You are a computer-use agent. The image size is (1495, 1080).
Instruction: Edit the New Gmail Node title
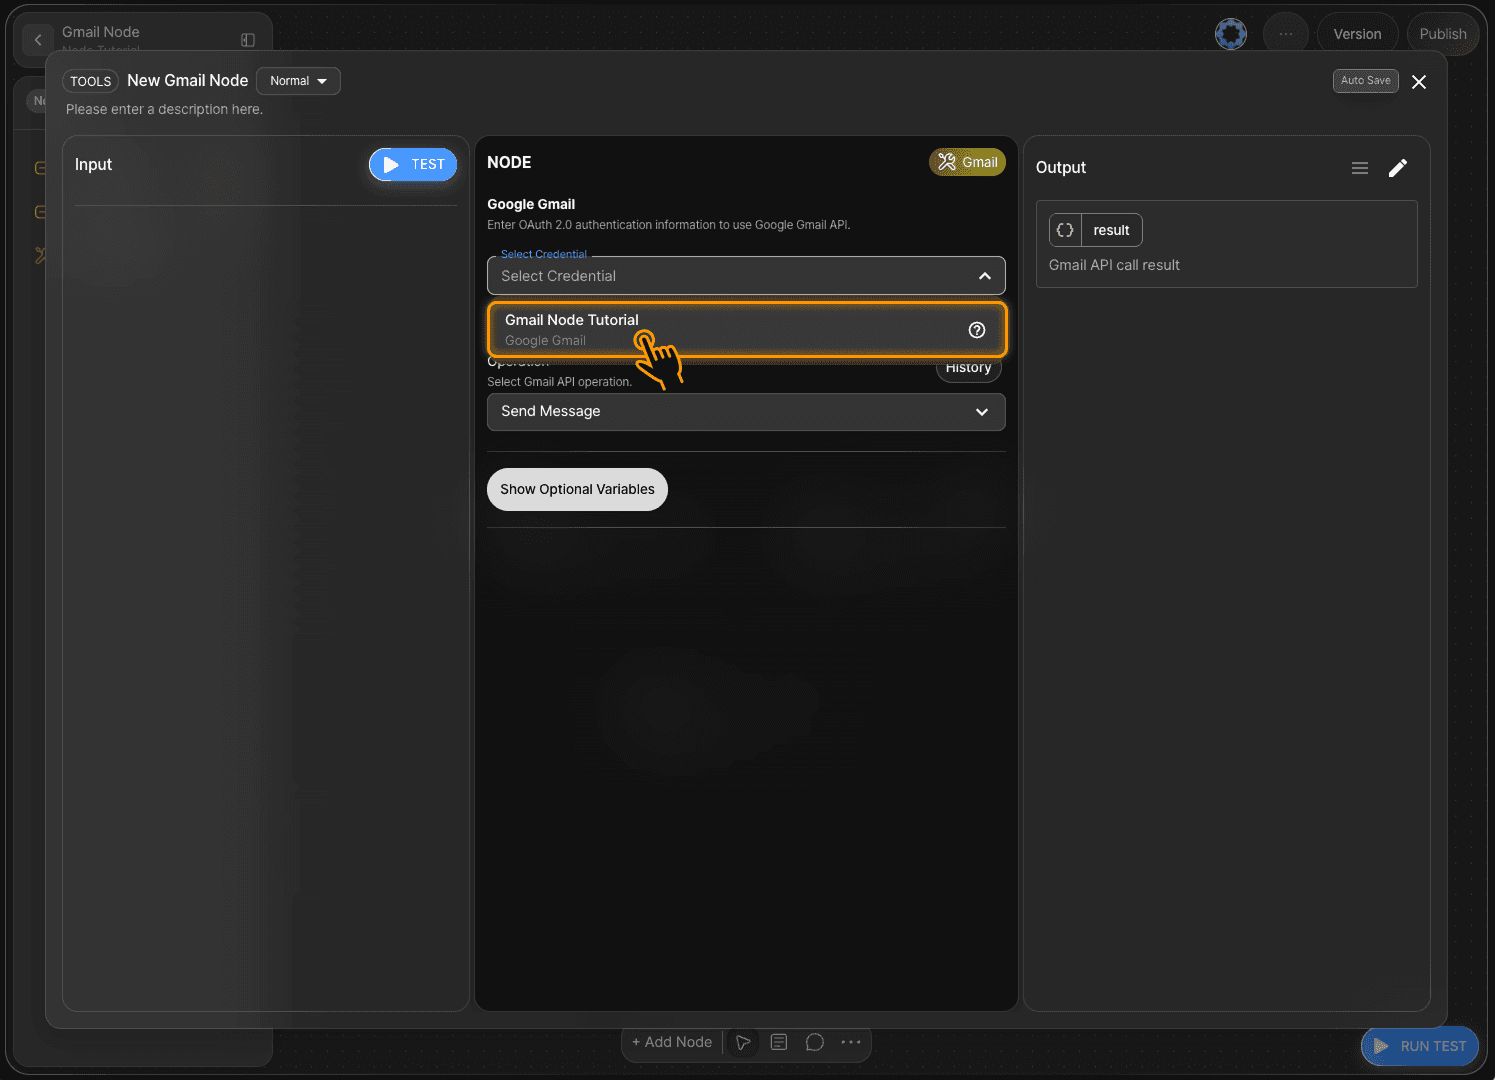tap(188, 81)
